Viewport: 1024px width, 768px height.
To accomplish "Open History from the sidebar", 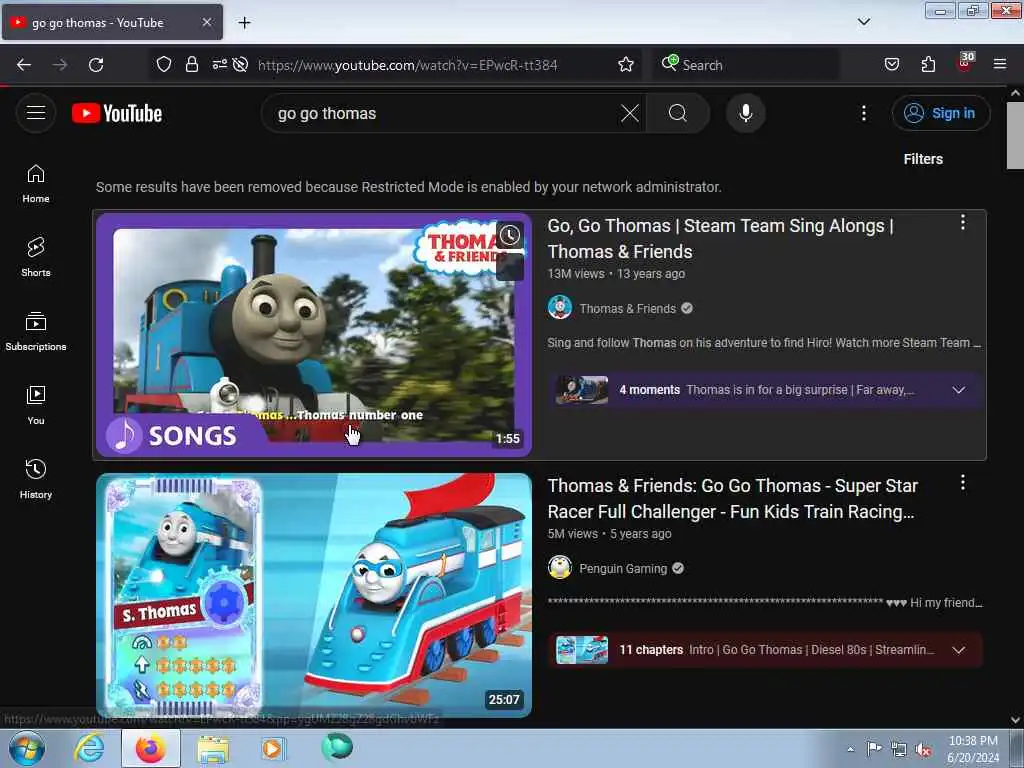I will (36, 479).
